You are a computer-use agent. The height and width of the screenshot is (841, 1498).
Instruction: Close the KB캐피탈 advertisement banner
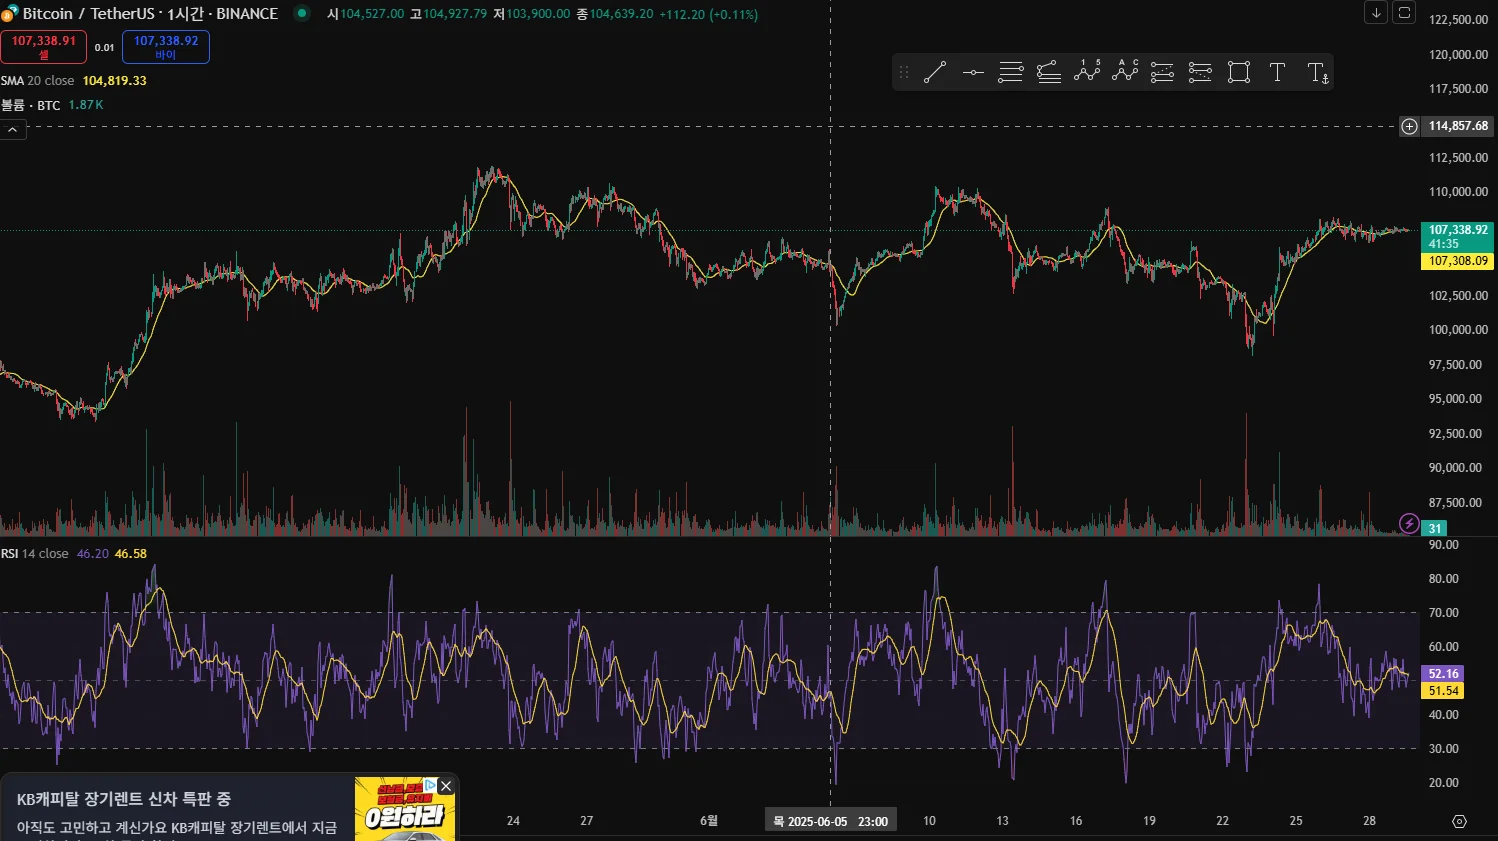(x=446, y=786)
